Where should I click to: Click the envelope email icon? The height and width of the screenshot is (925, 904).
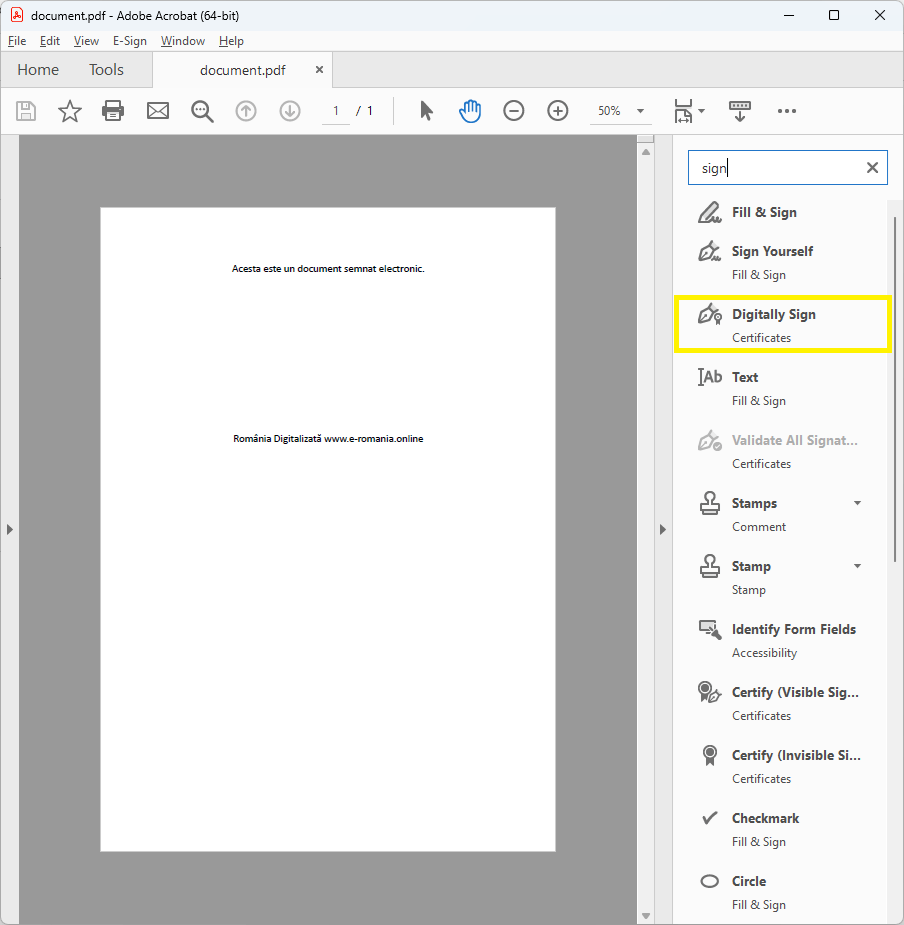pyautogui.click(x=158, y=111)
